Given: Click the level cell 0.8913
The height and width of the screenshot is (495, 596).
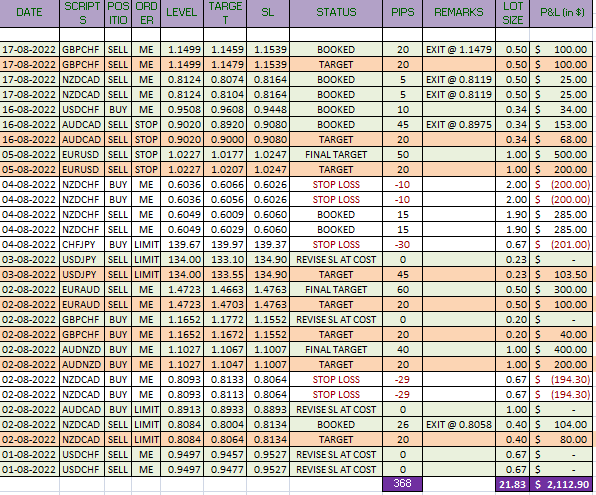Looking at the screenshot, I should pos(182,410).
